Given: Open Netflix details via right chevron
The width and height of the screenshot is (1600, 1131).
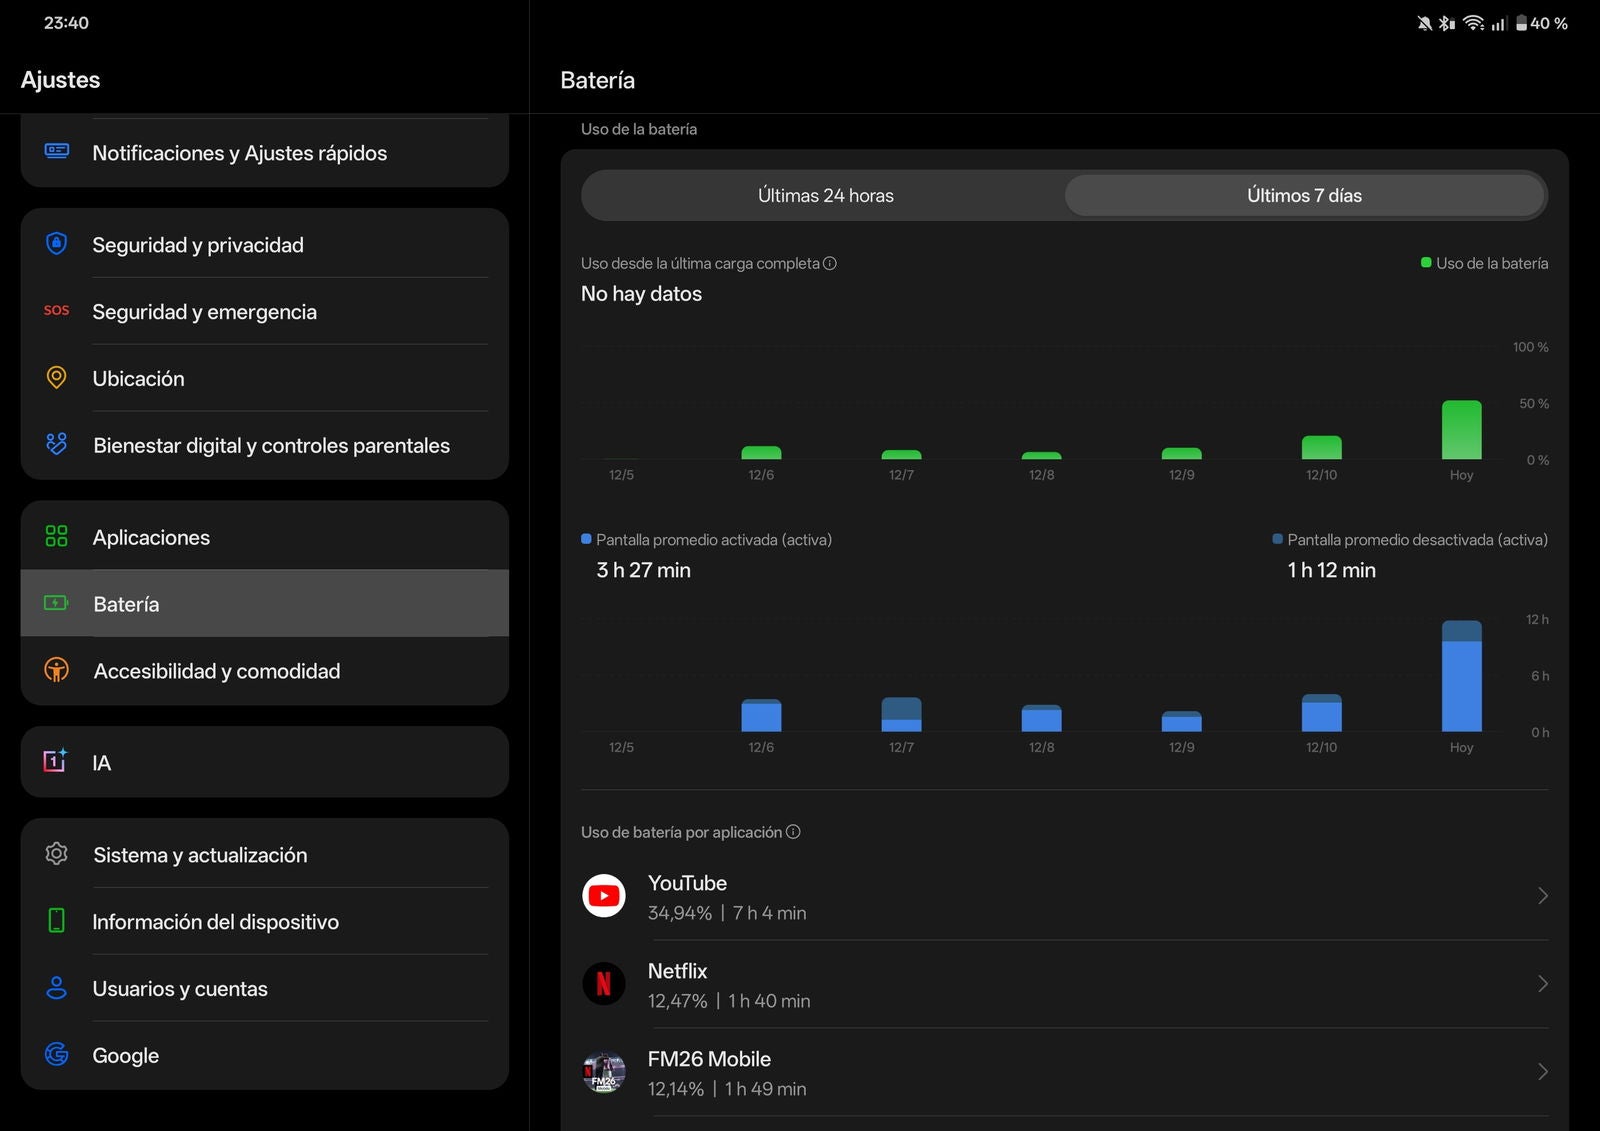Looking at the screenshot, I should 1542,984.
